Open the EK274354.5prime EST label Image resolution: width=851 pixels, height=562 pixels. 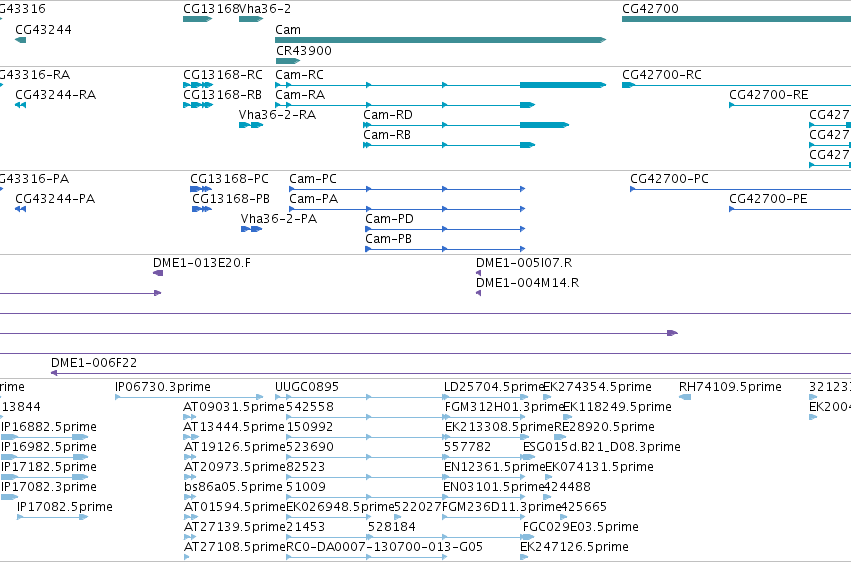coord(598,387)
